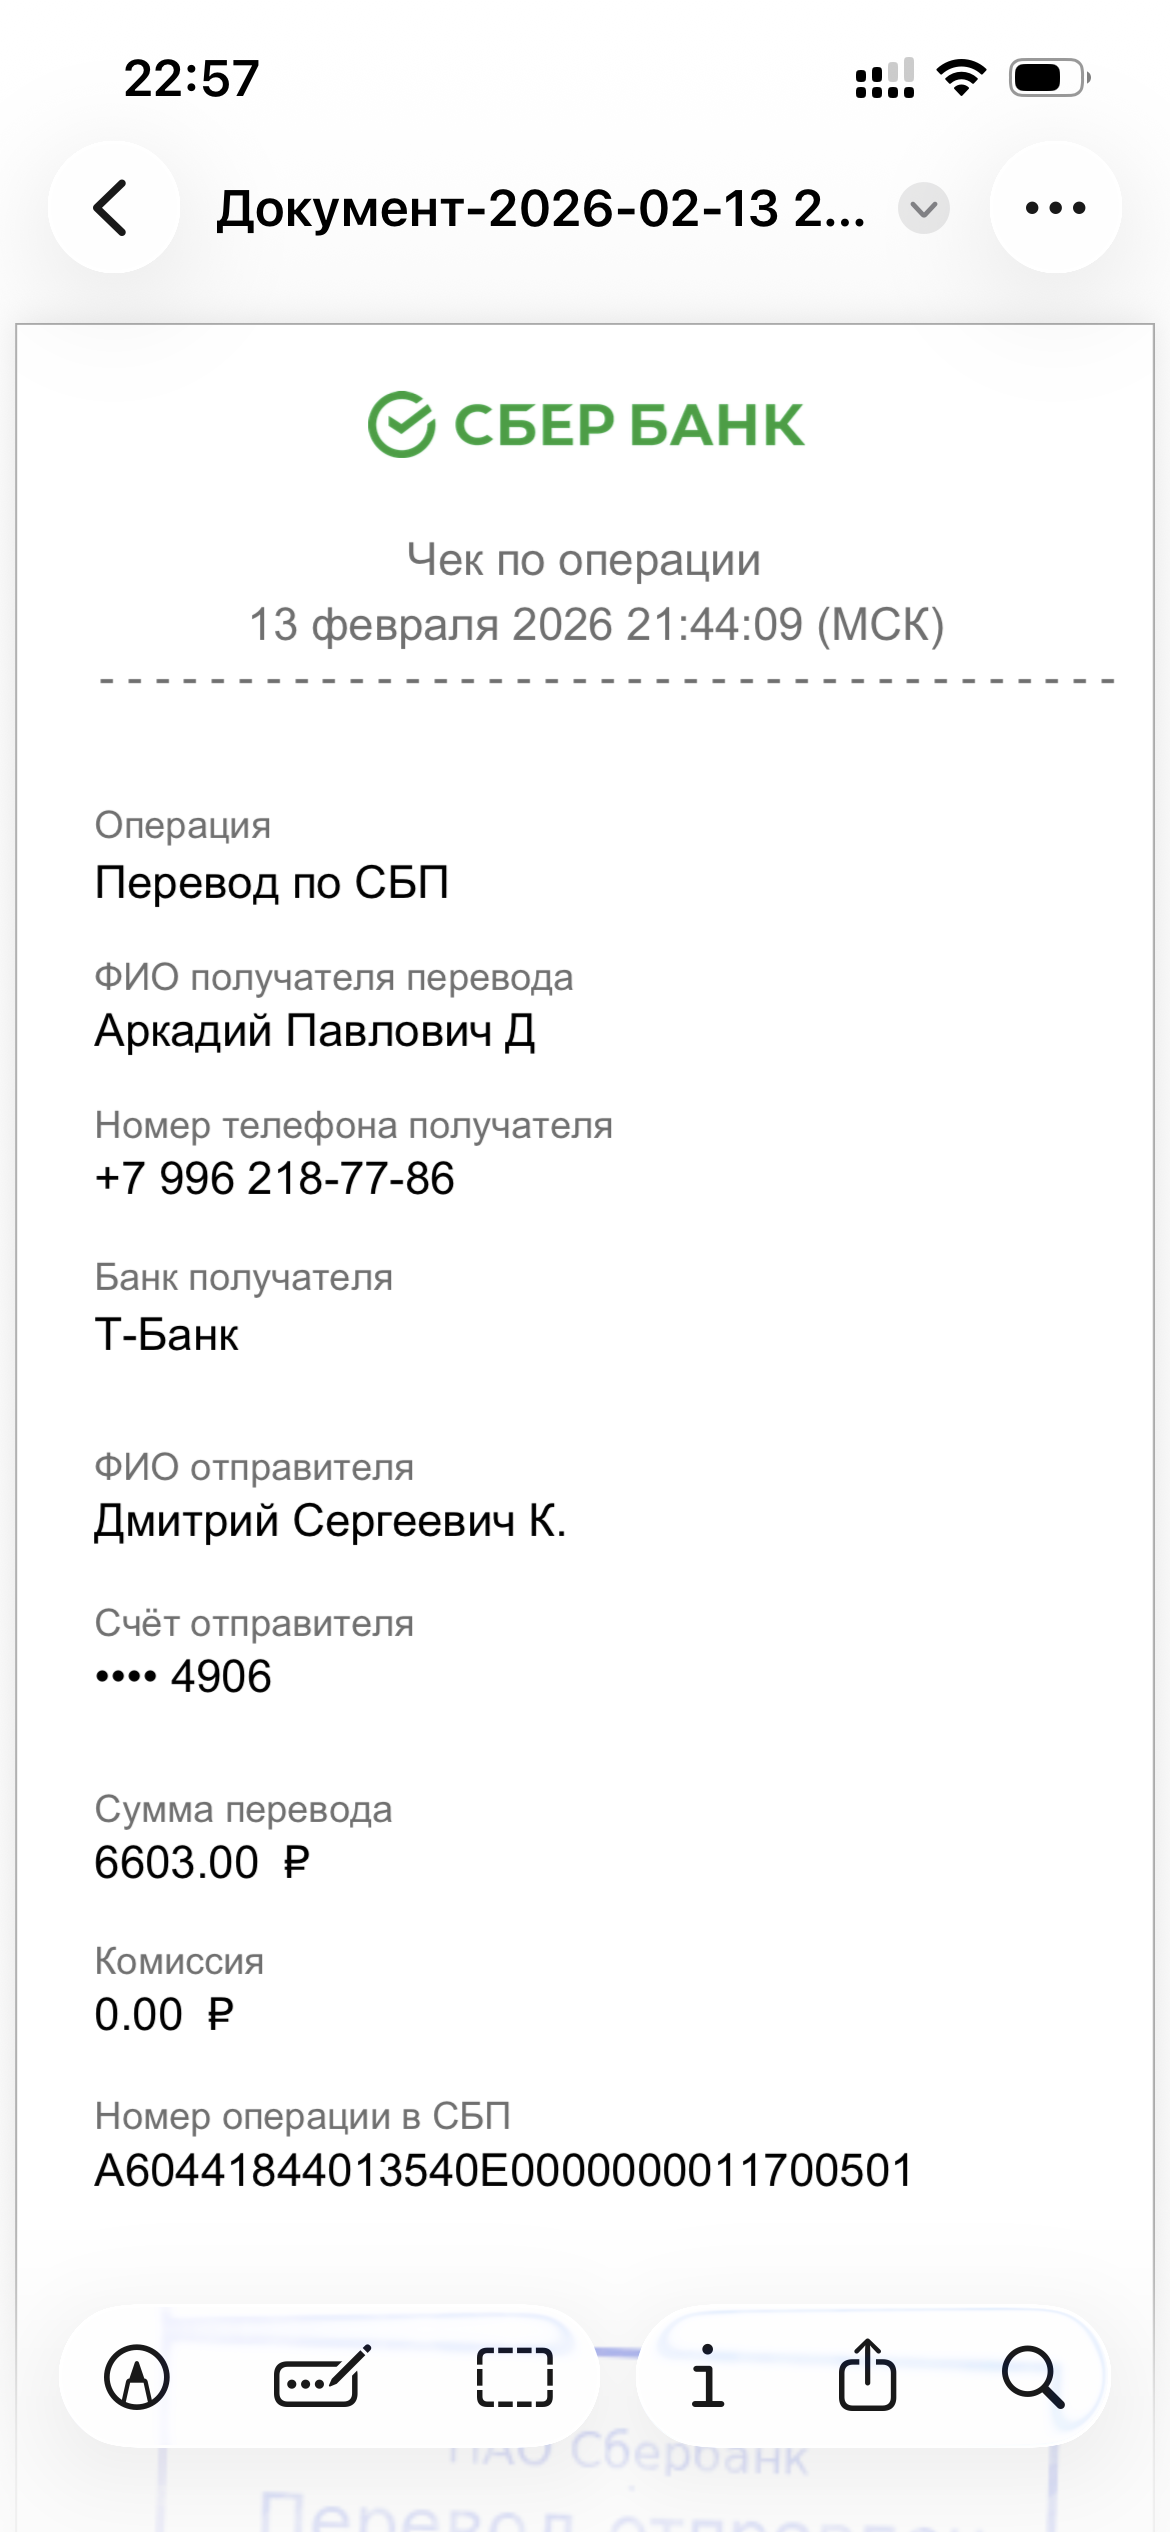
Task: Tap the 22:57 clock in status bar
Action: pyautogui.click(x=191, y=78)
